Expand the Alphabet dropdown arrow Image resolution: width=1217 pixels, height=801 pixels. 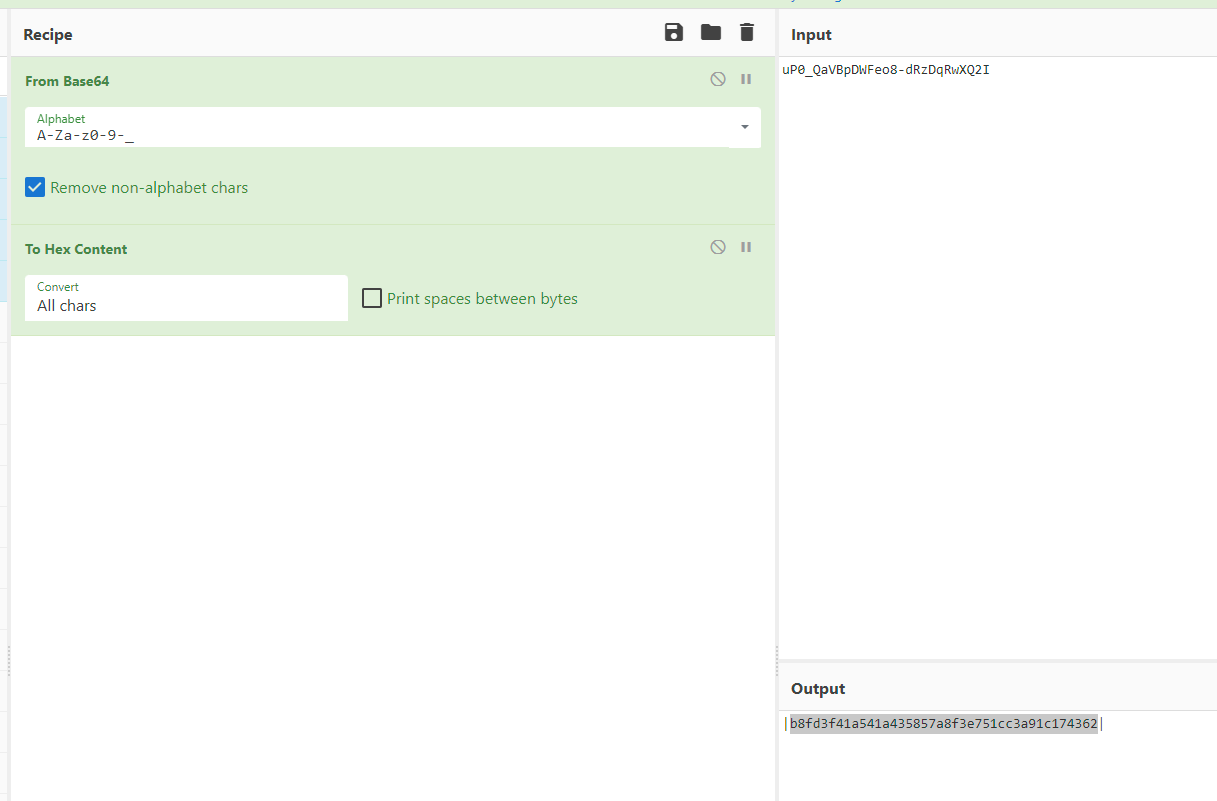(x=745, y=127)
